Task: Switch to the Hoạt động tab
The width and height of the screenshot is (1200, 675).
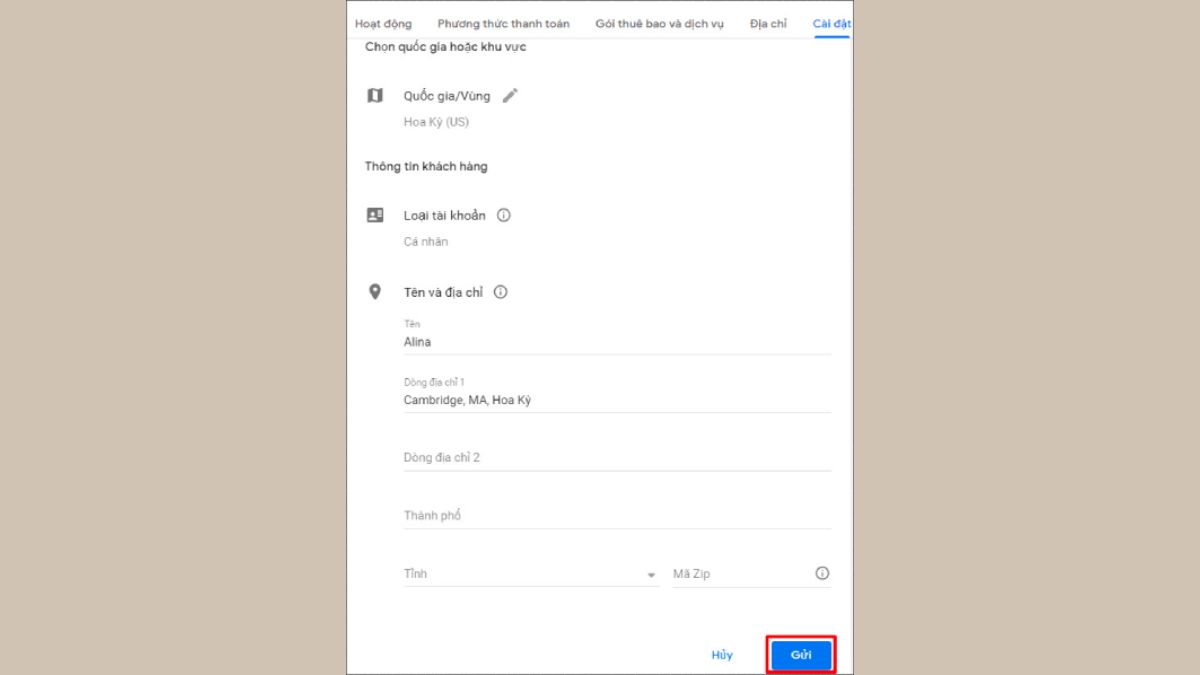Action: point(383,24)
